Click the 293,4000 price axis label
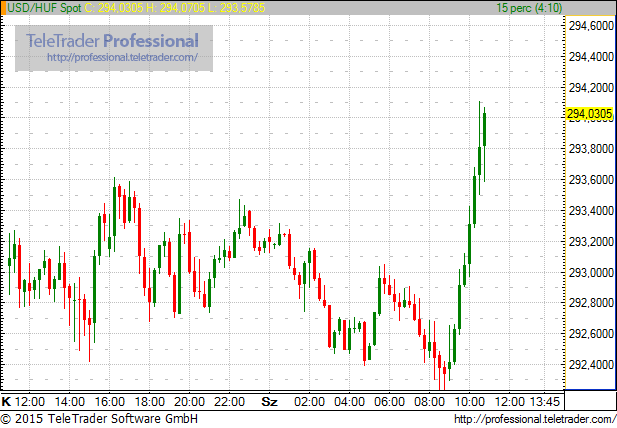Image resolution: width=617 pixels, height=428 pixels. coord(591,211)
